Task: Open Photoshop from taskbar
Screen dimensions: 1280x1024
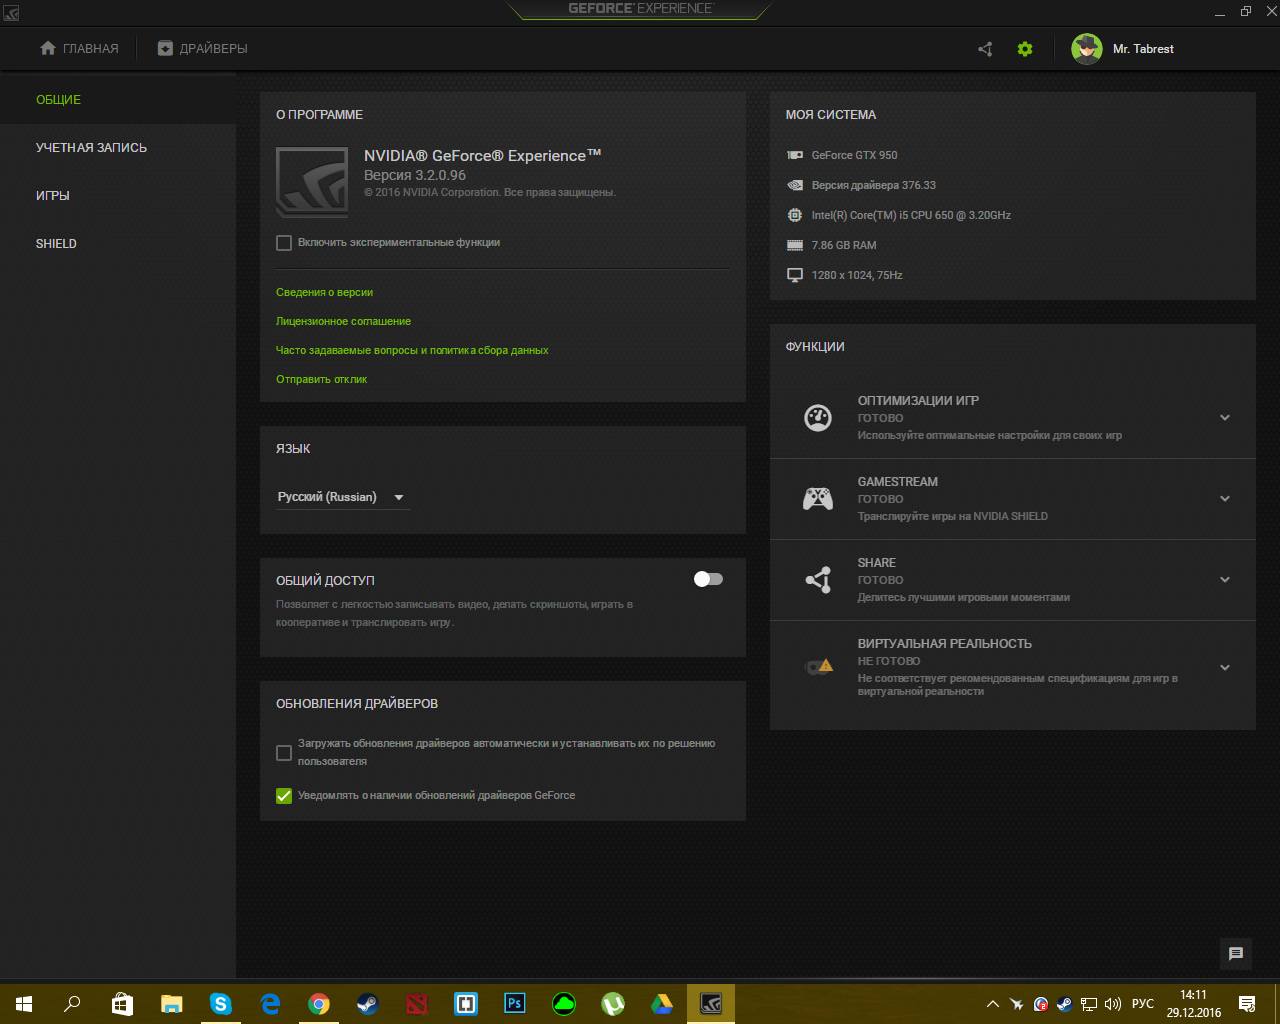Action: coord(515,1004)
